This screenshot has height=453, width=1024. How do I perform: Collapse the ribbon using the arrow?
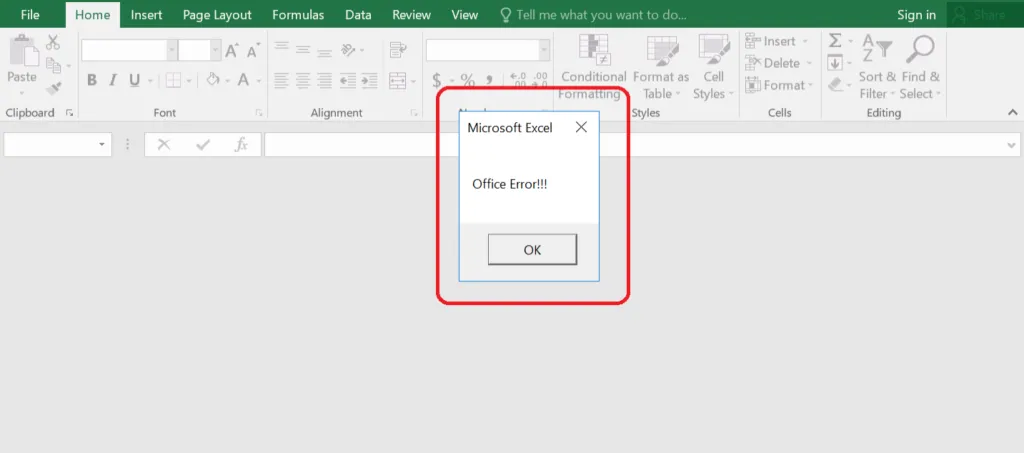click(x=1013, y=112)
